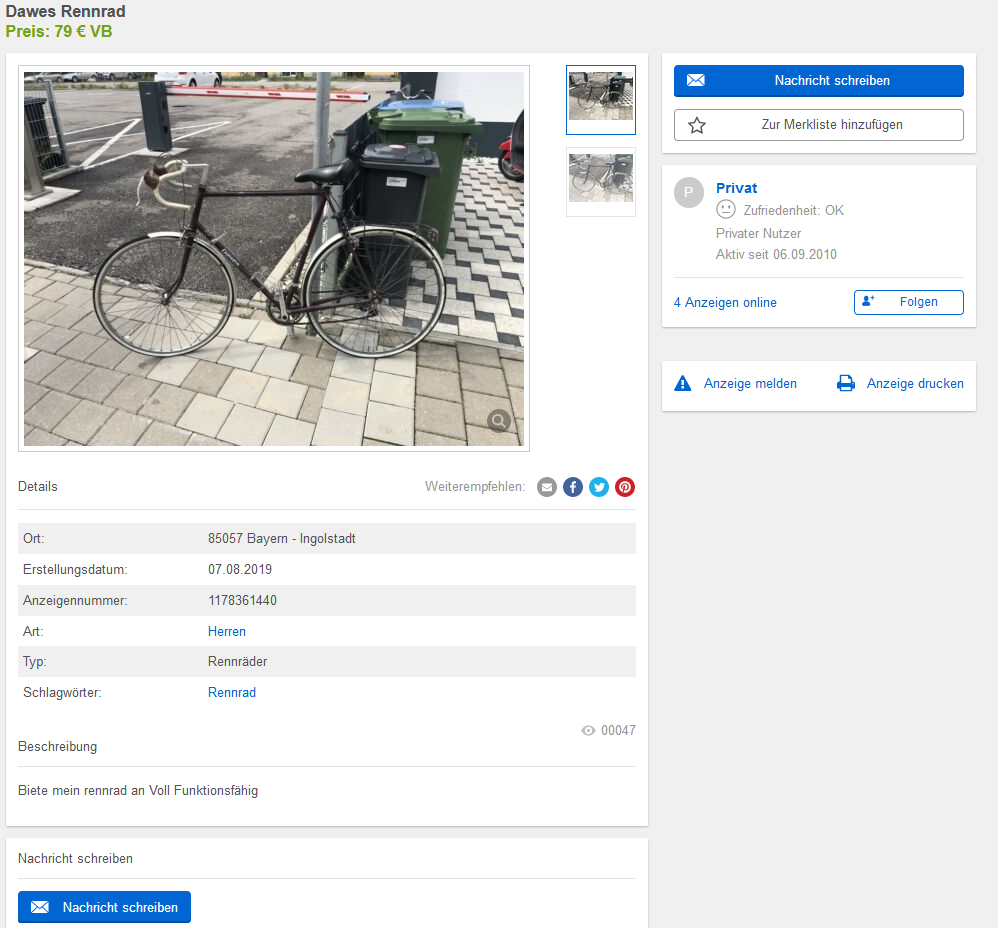
Task: Open the Rennrad keyword link
Action: pos(232,692)
